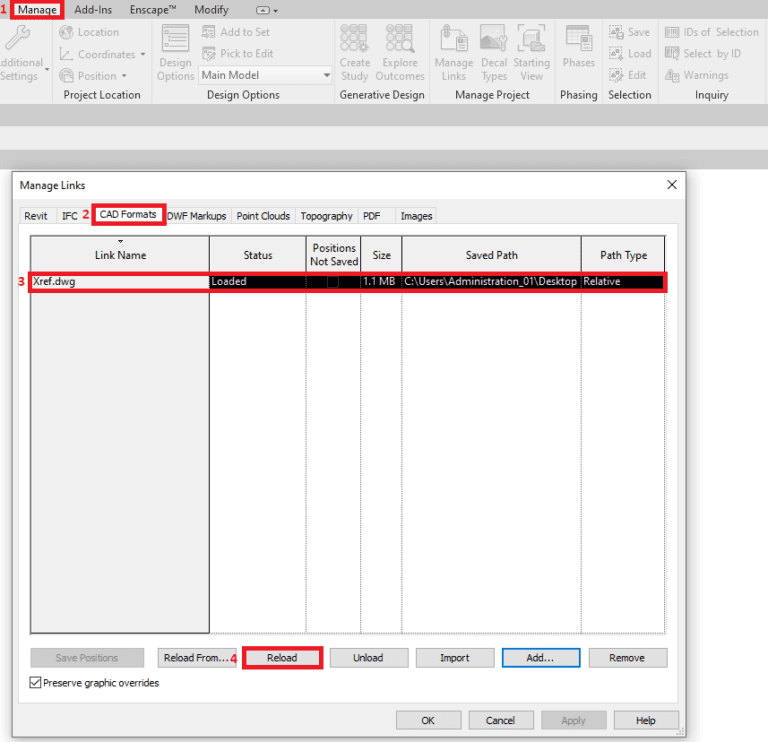Sort by Link Name column header
The image size is (768, 742).
pyautogui.click(x=120, y=255)
